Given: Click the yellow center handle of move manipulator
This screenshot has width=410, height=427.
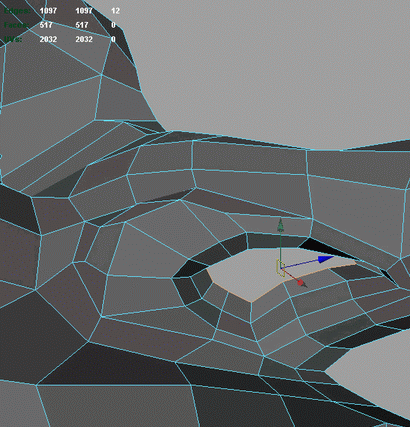Looking at the screenshot, I should pyautogui.click(x=280, y=268).
